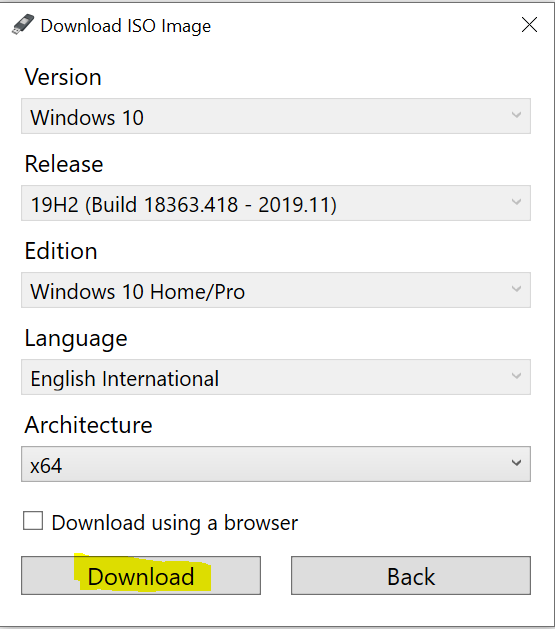This screenshot has height=629, width=555.
Task: Open the Language dropdown showing English International
Action: click(x=276, y=377)
